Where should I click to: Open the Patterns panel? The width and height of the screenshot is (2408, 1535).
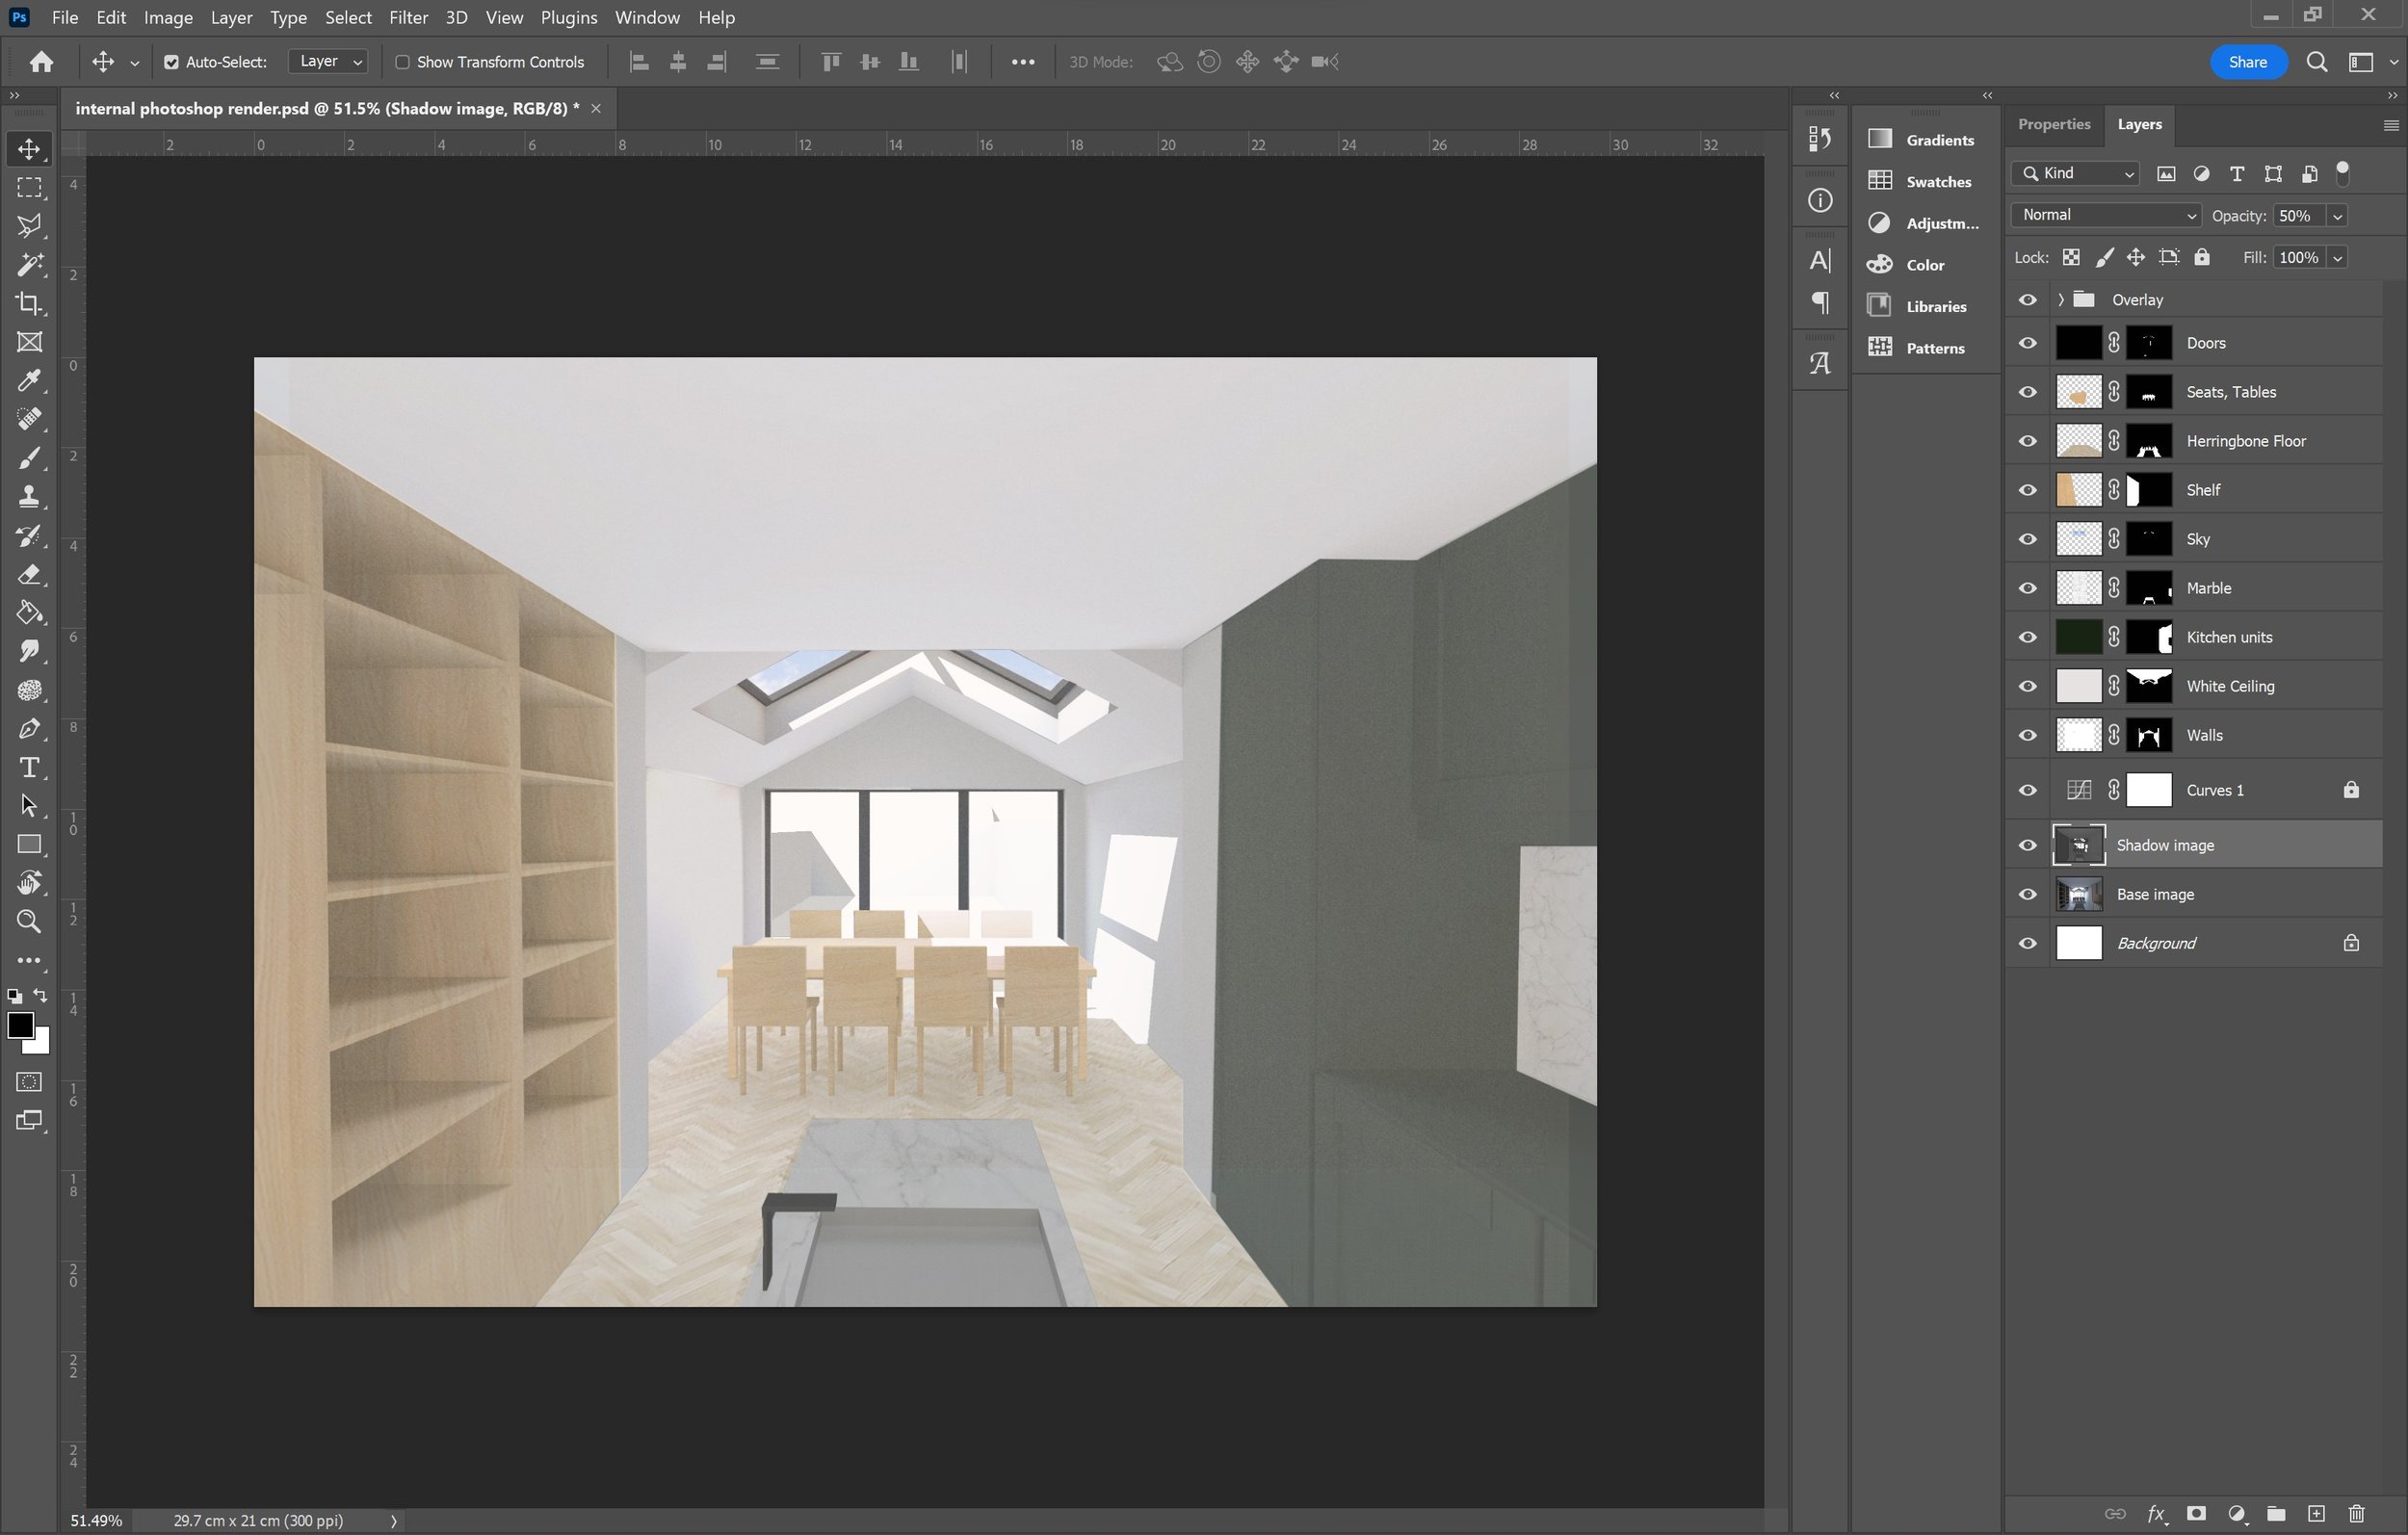point(1924,348)
